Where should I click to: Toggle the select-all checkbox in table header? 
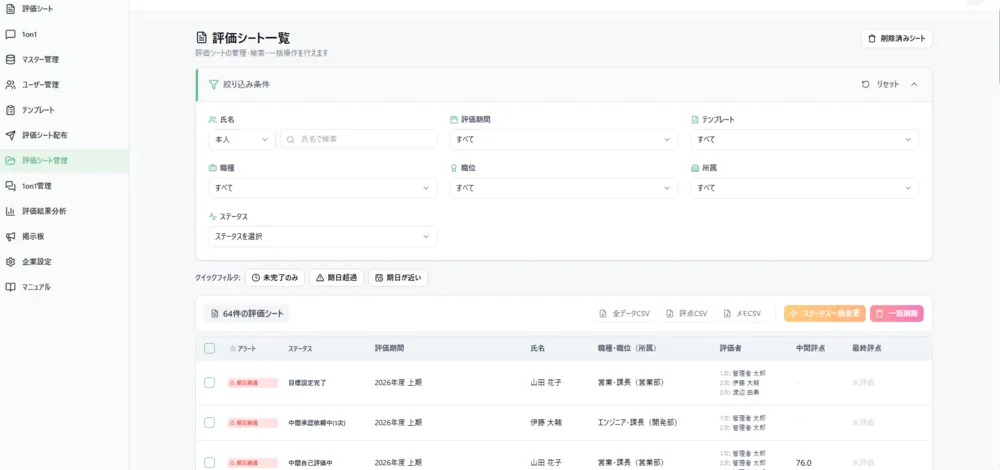[209, 348]
